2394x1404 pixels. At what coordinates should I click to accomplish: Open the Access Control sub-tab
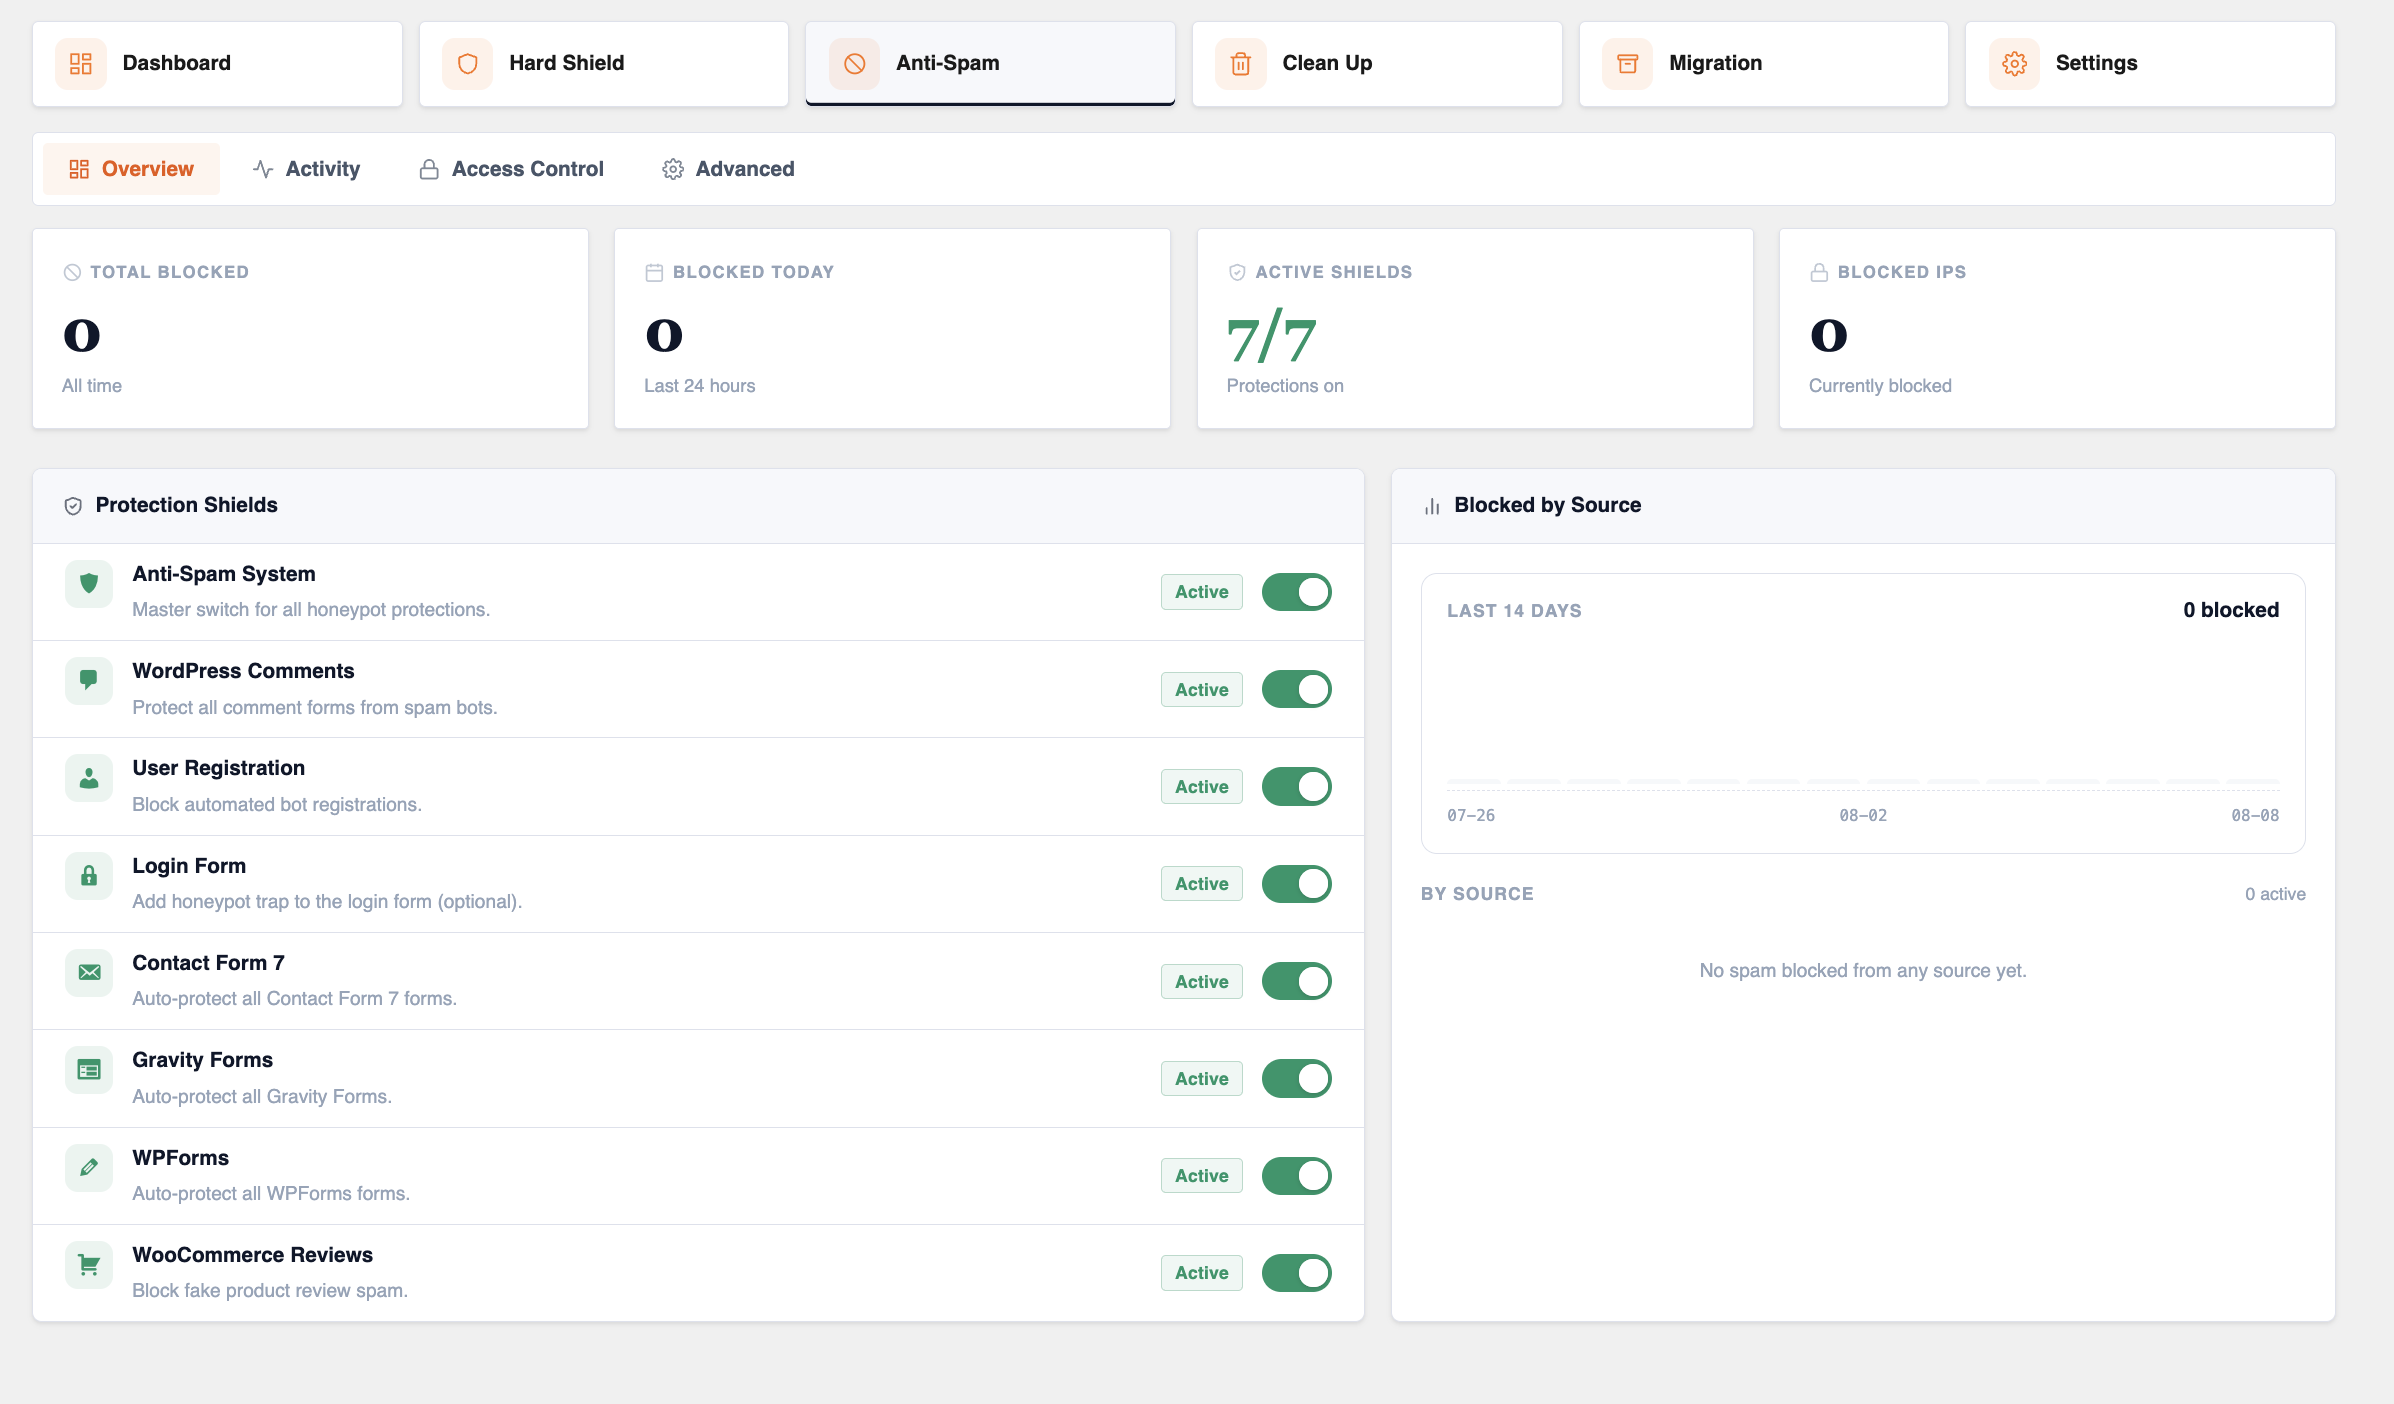tap(511, 169)
